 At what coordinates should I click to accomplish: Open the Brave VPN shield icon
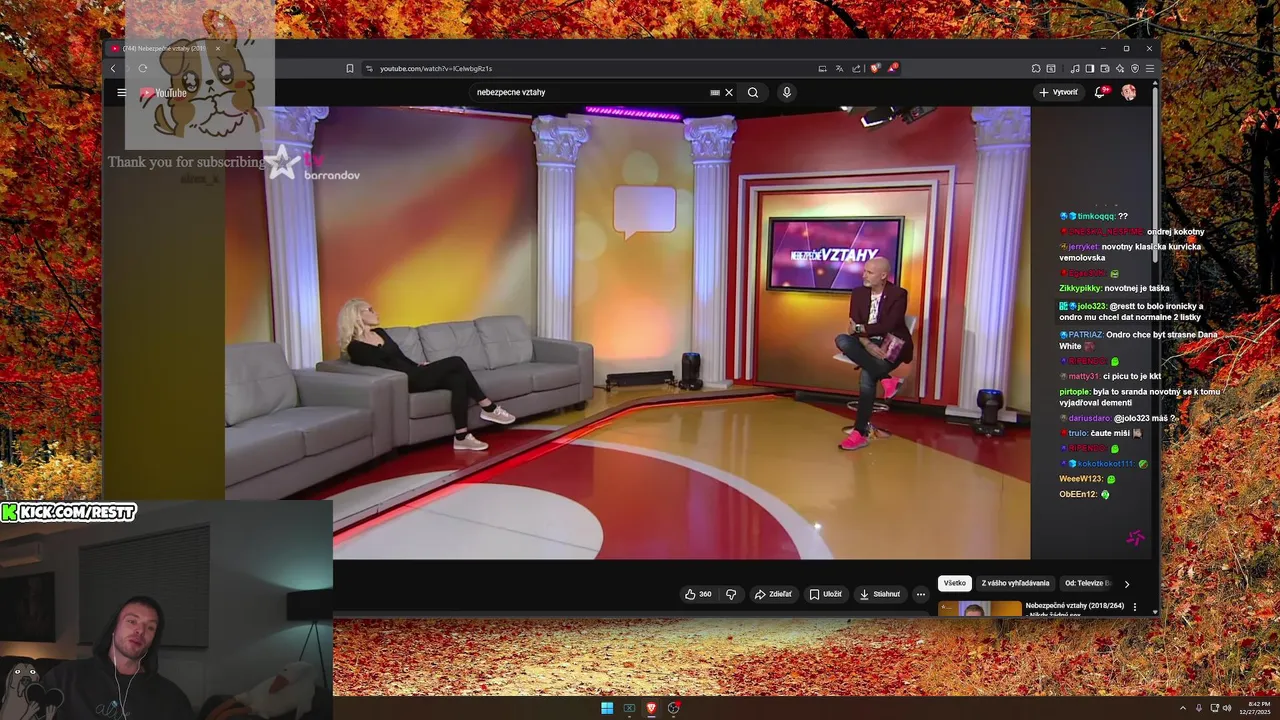(x=1135, y=68)
